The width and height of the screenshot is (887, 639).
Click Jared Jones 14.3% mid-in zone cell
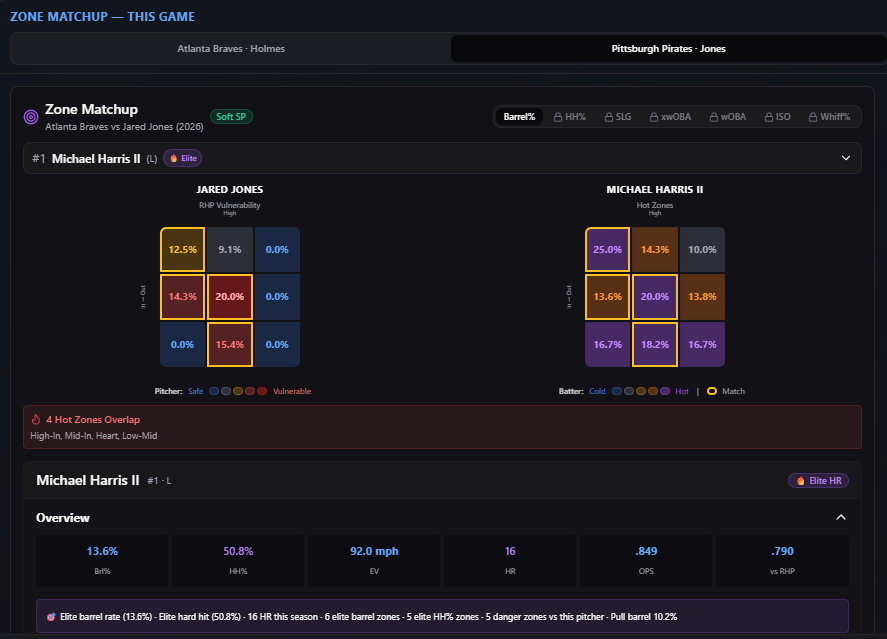(x=182, y=297)
